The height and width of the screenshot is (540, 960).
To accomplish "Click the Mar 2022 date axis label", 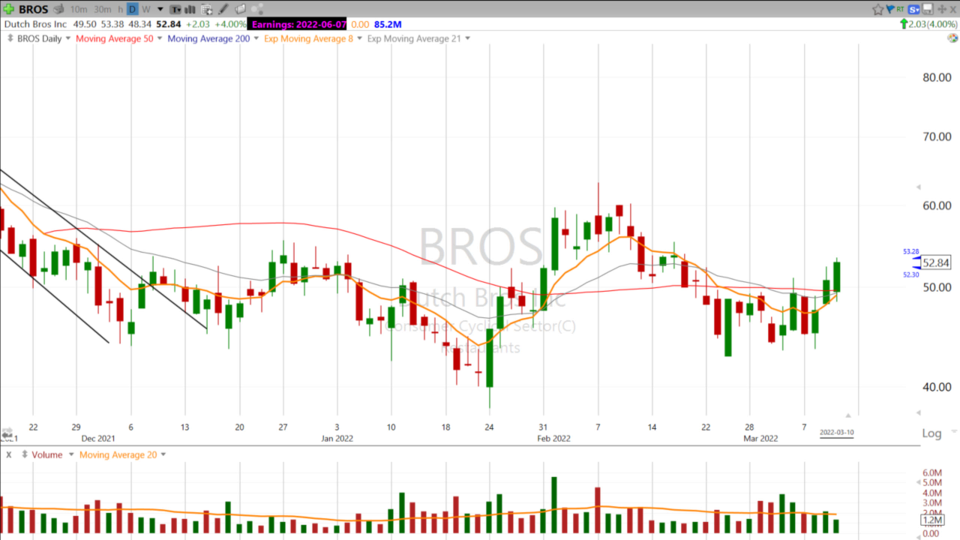I will (x=760, y=438).
